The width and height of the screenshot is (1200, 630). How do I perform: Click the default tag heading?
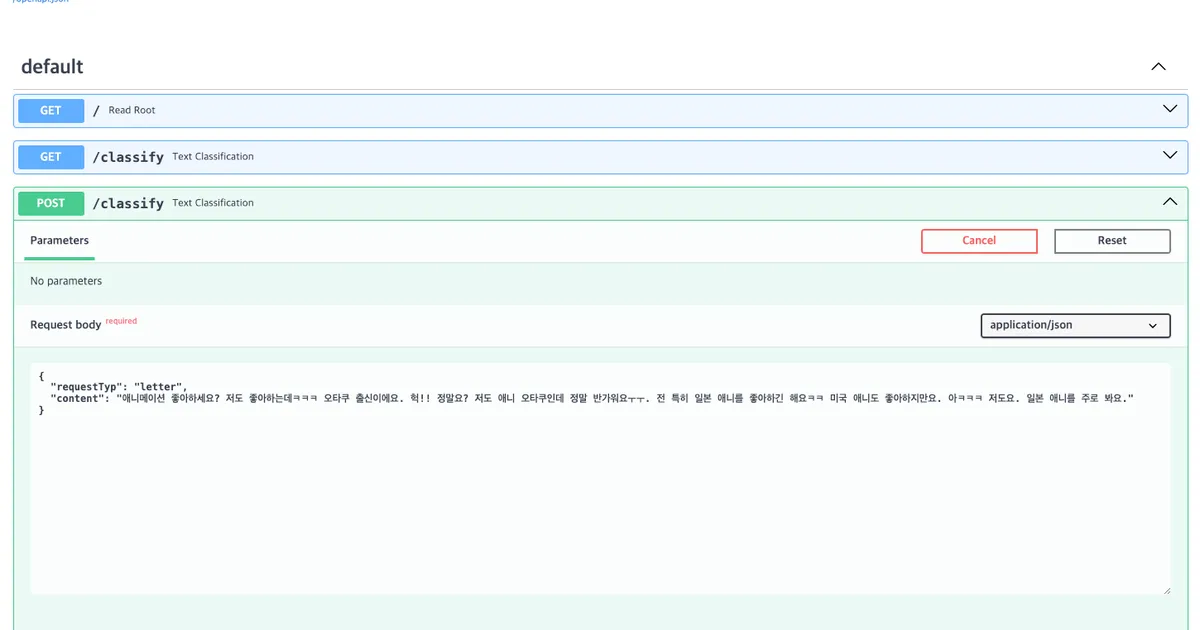52,67
